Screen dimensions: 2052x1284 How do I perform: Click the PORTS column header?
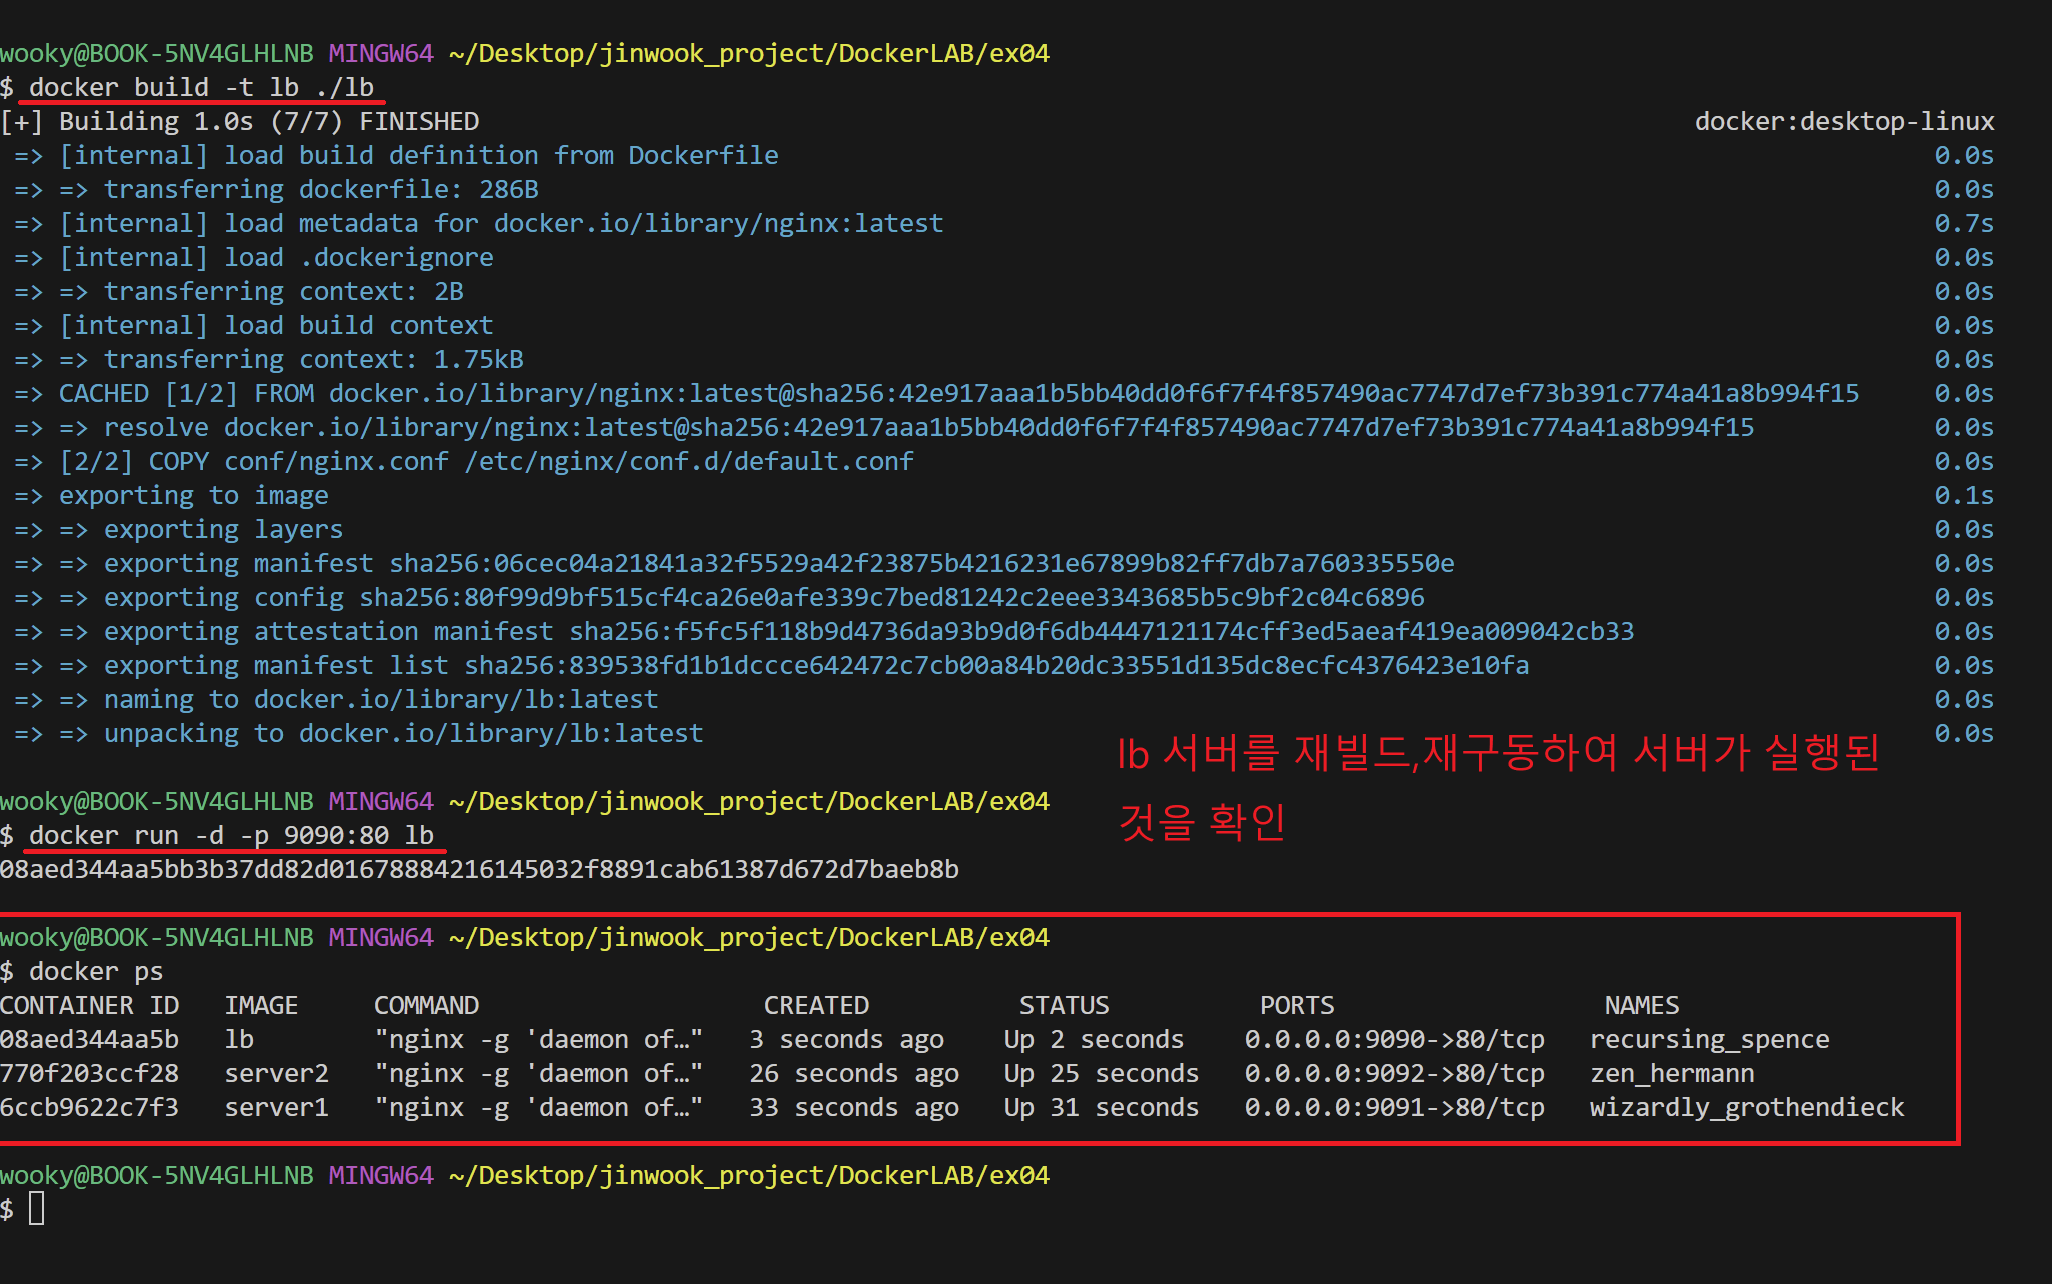coord(1296,1005)
